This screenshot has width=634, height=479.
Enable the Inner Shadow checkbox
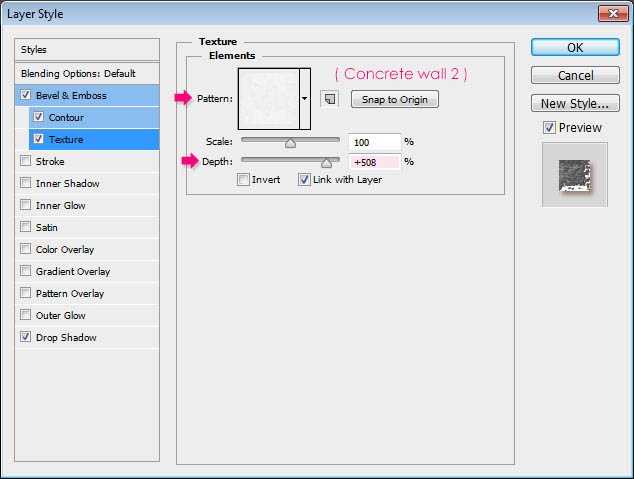pos(25,183)
